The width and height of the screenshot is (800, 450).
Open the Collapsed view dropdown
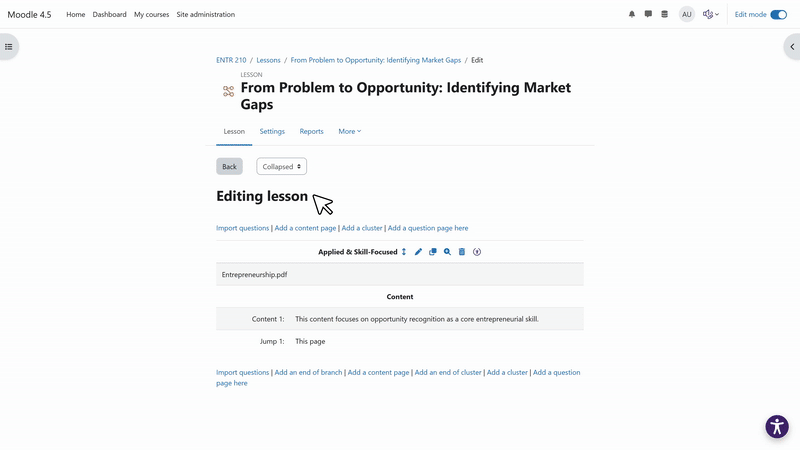[x=281, y=166]
